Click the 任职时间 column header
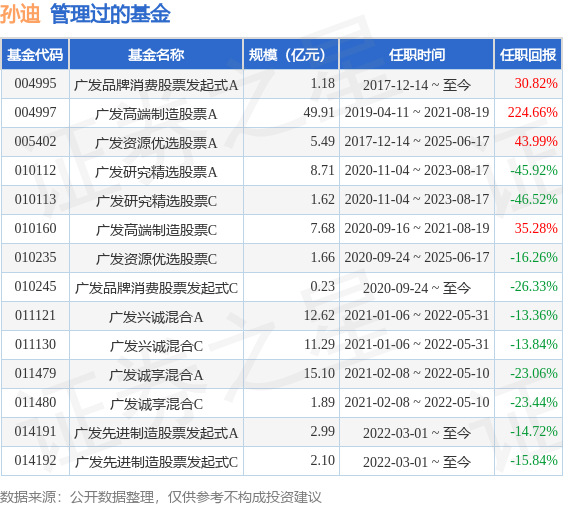The image size is (563, 506). 417,55
